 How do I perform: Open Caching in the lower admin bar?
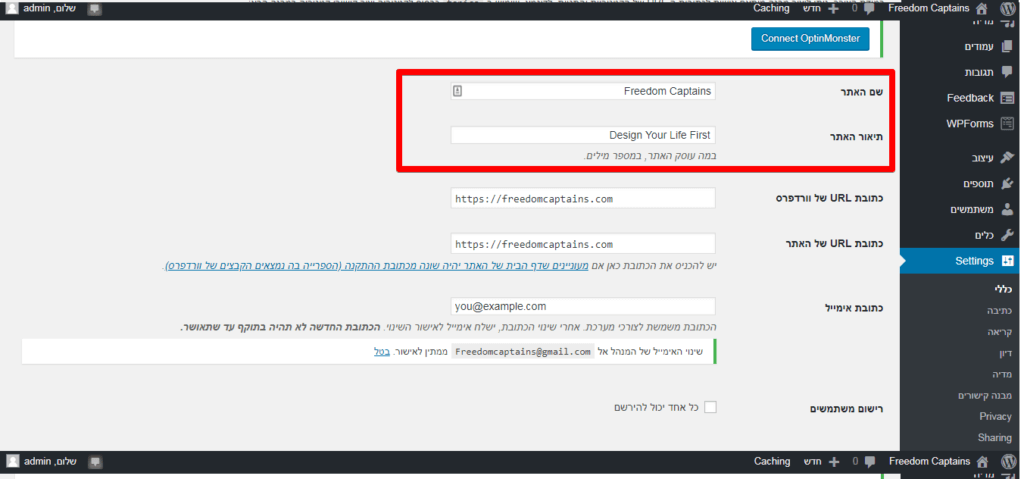tap(772, 461)
